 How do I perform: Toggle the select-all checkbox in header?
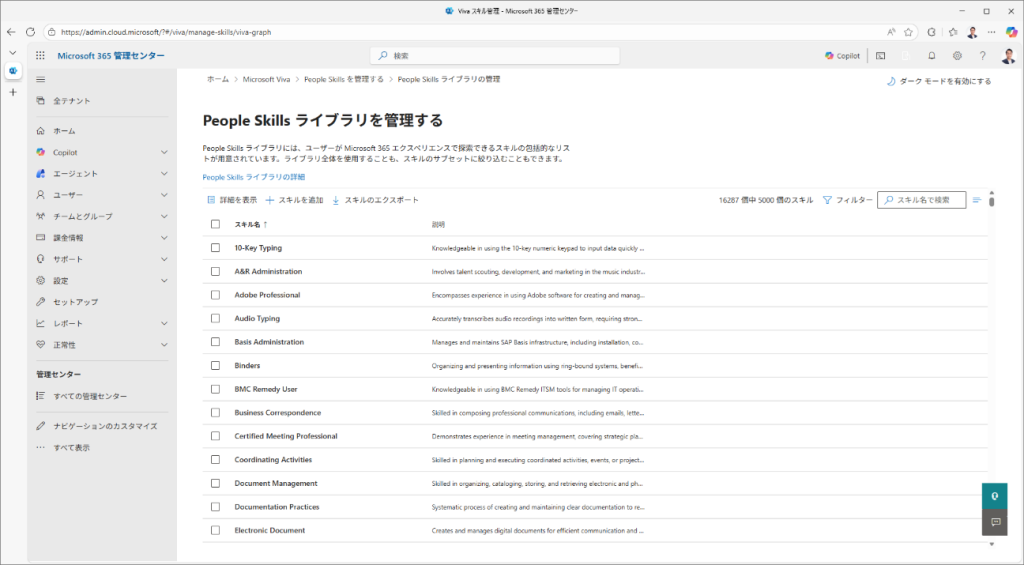(x=215, y=224)
